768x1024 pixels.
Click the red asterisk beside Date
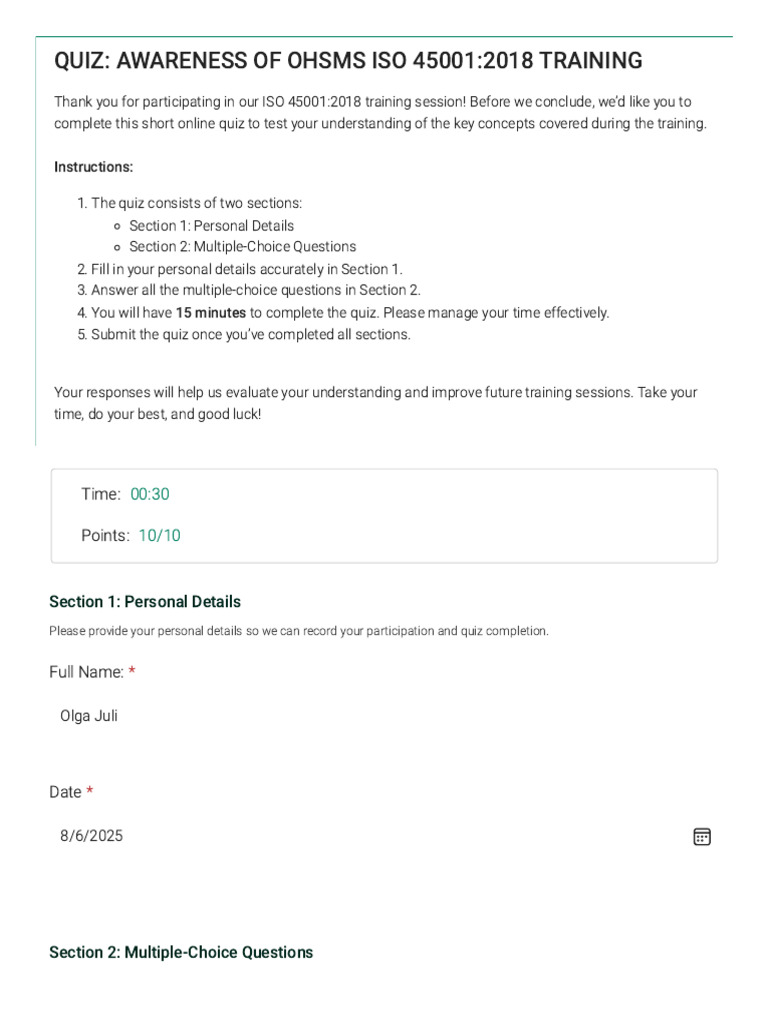coord(90,790)
